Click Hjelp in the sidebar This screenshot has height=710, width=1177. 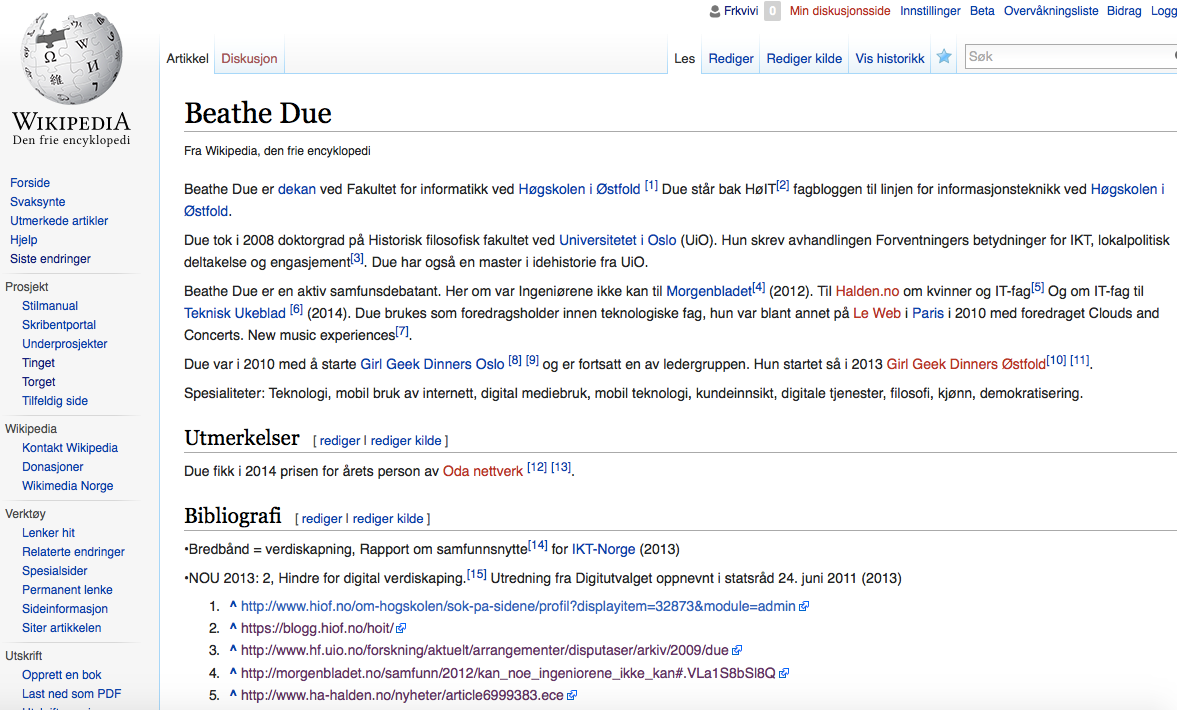(23, 239)
